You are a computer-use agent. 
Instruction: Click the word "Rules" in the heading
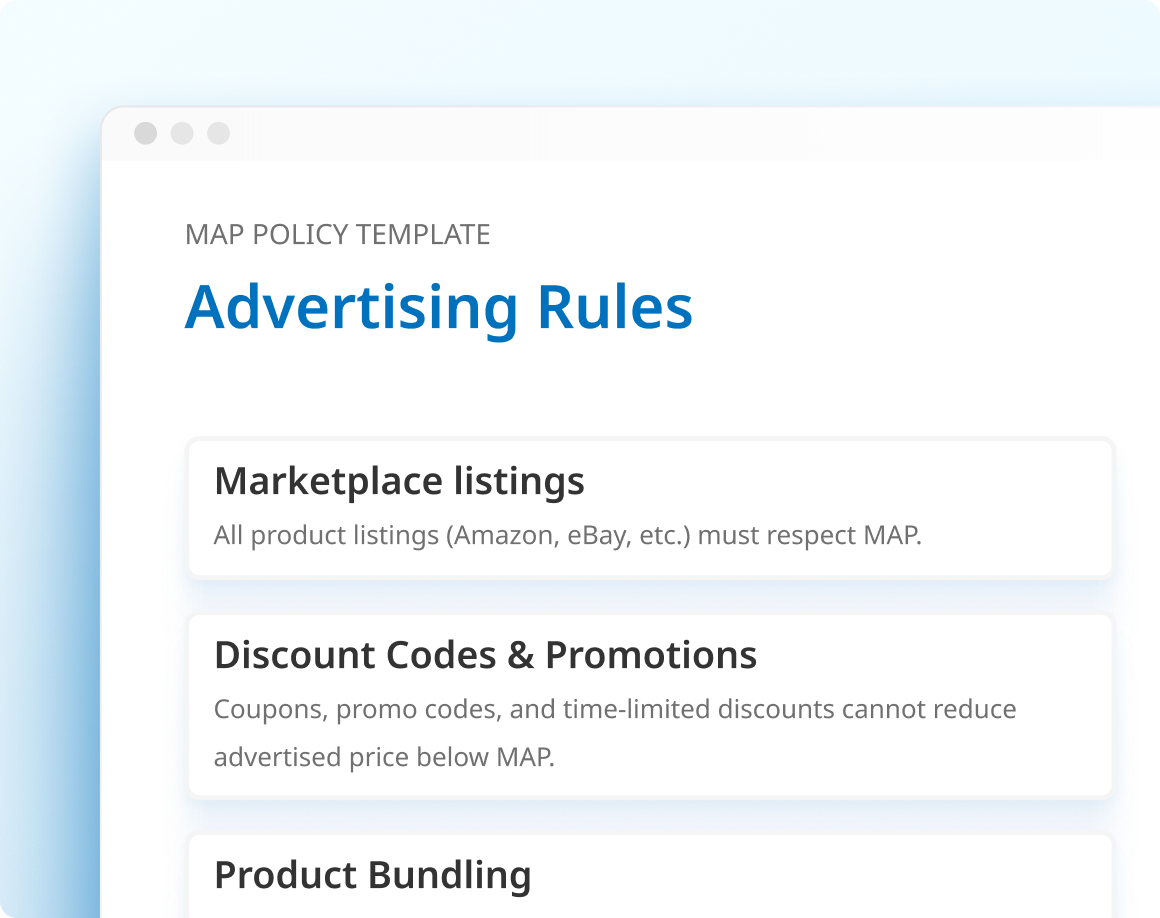615,307
